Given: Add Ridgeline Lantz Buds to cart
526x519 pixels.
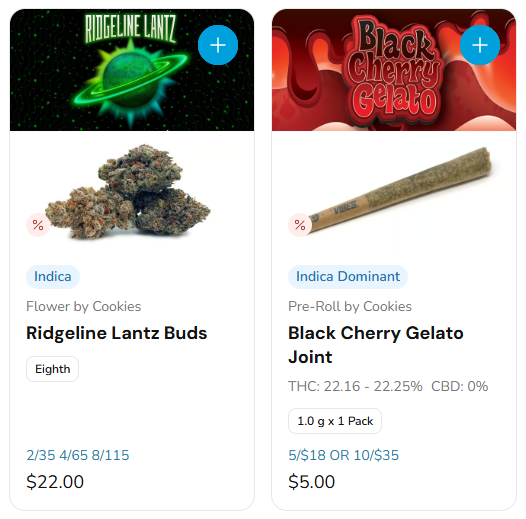Looking at the screenshot, I should 218,45.
